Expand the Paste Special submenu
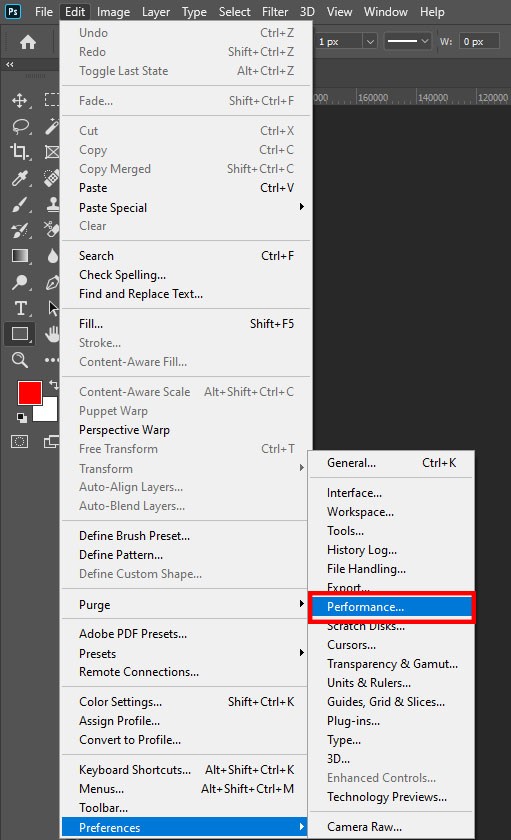Image resolution: width=511 pixels, height=840 pixels. [186, 207]
